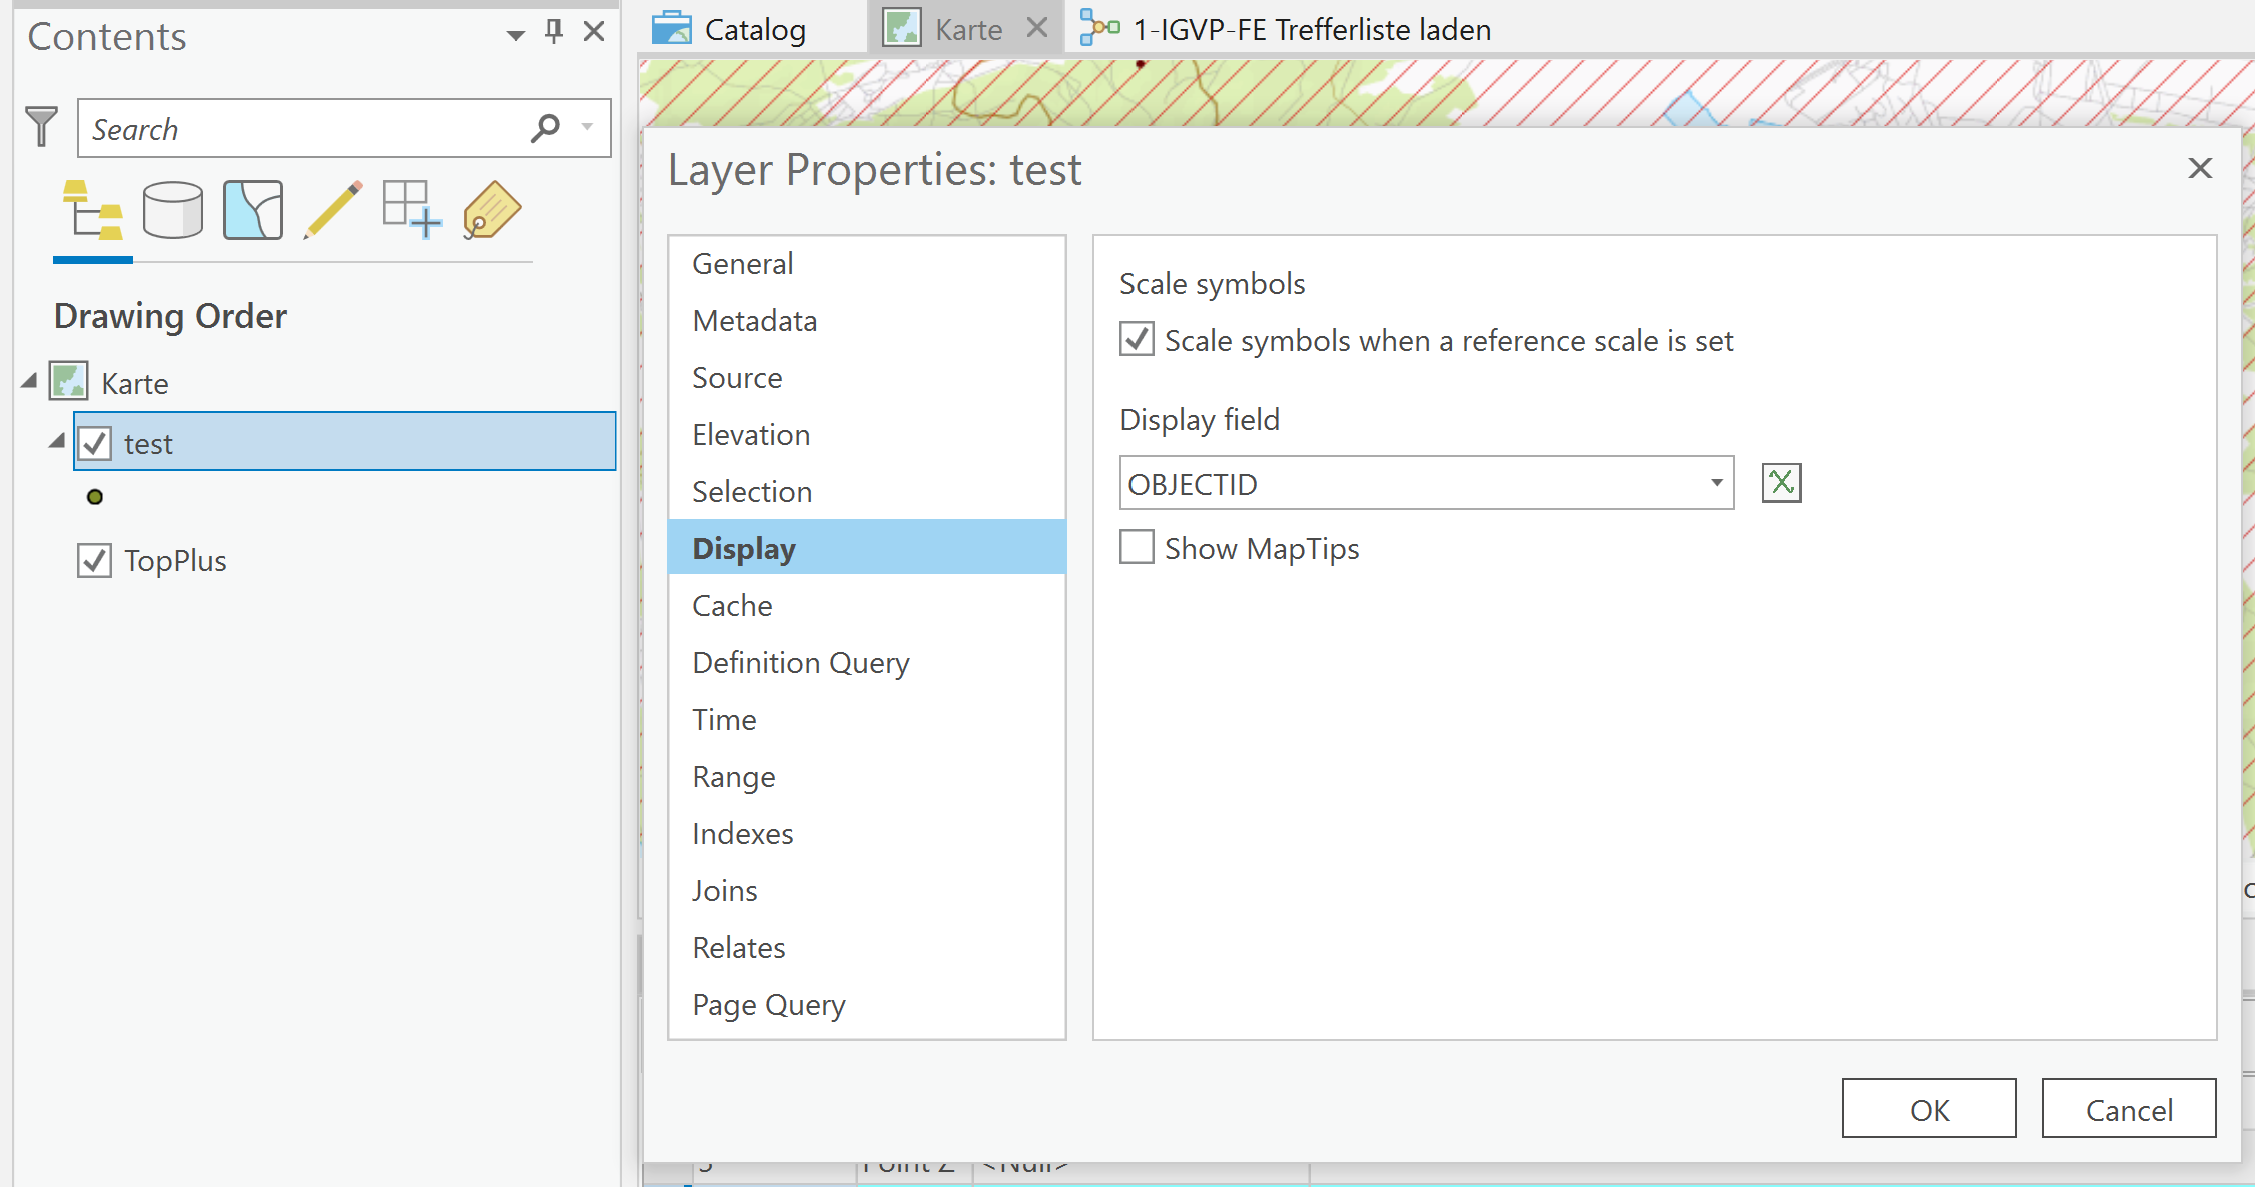This screenshot has width=2255, height=1187.
Task: Uncheck scale symbols with reference scale
Action: tap(1137, 340)
